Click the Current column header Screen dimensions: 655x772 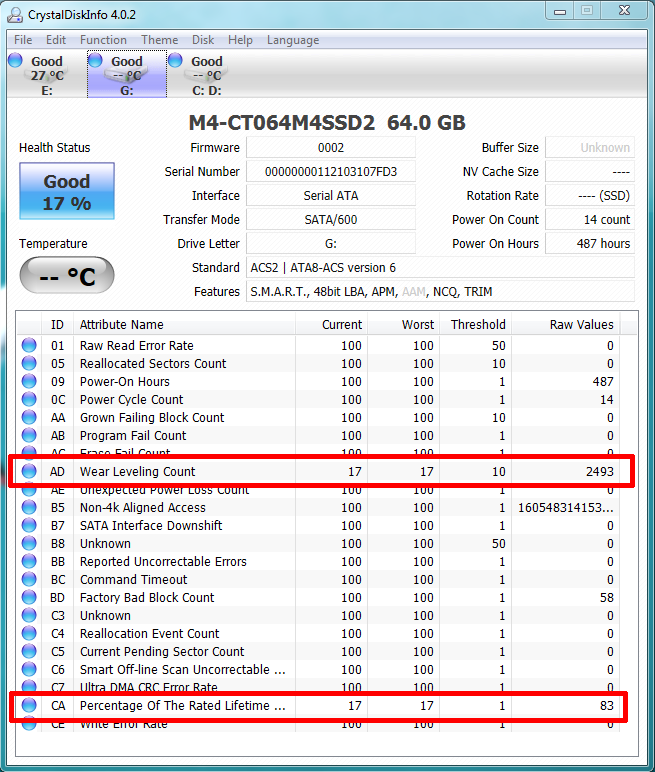tap(331, 324)
